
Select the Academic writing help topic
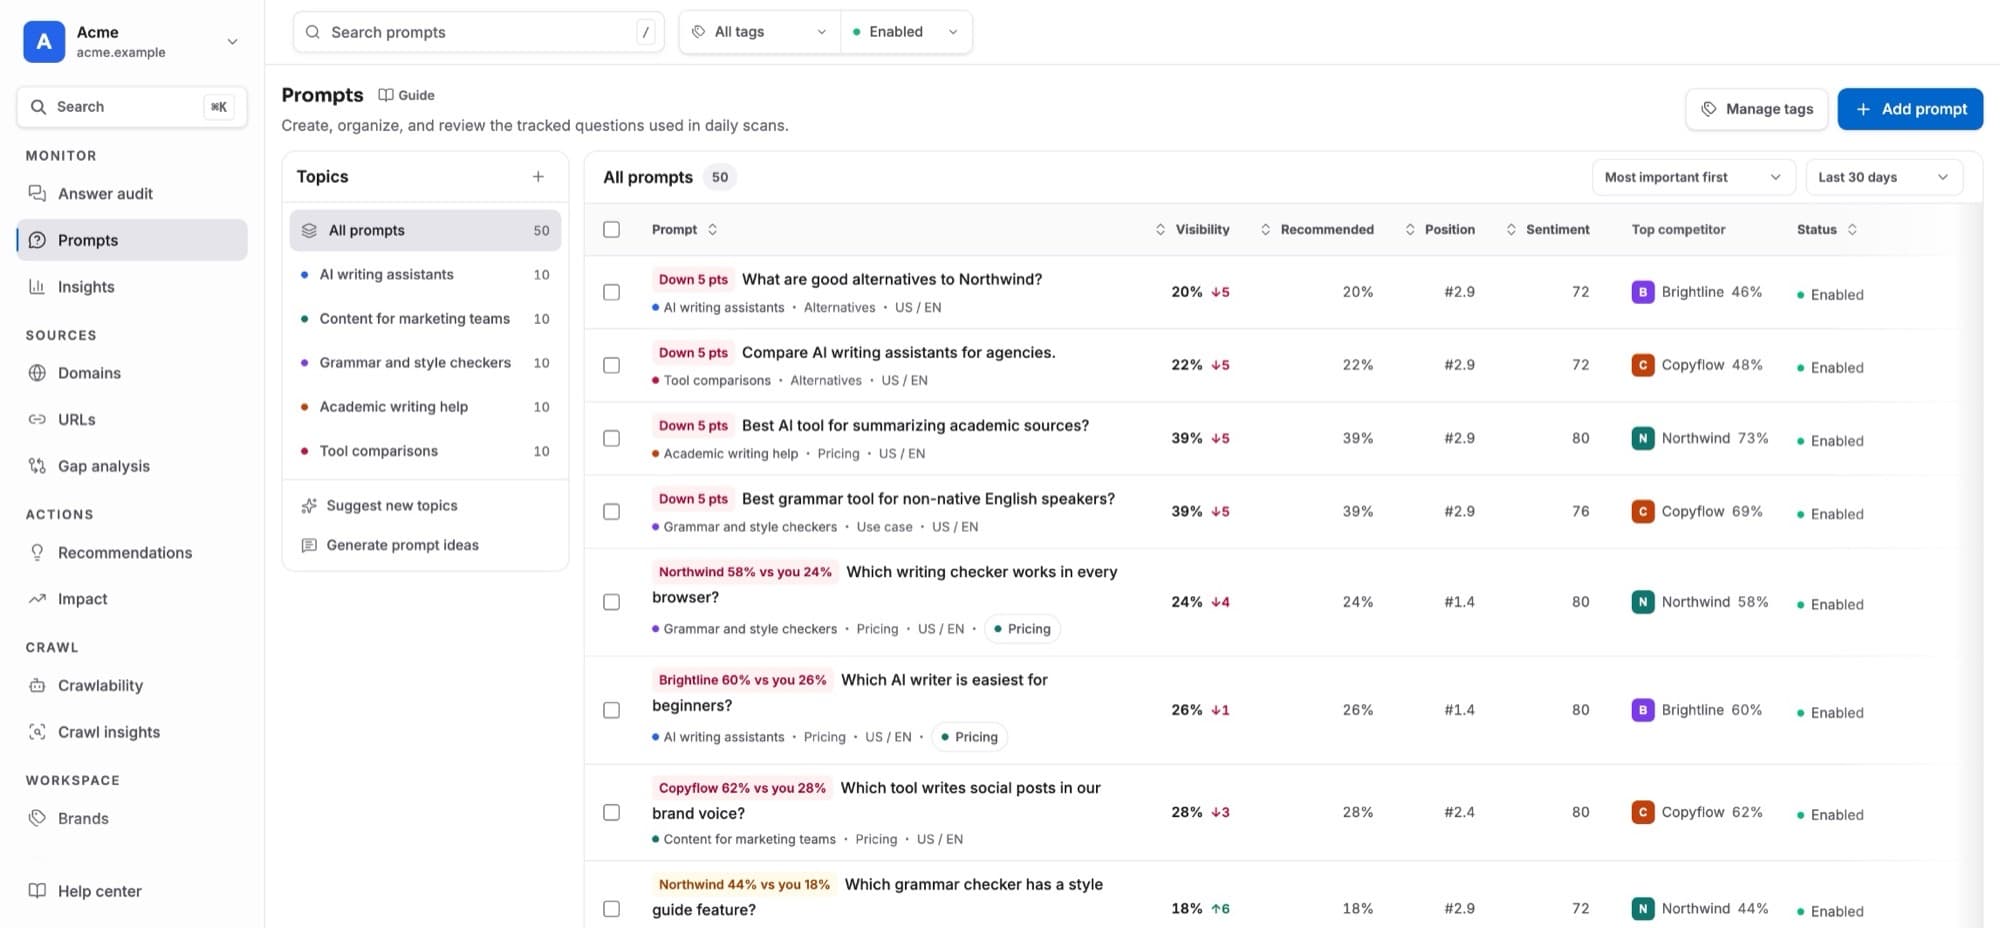(x=425, y=406)
